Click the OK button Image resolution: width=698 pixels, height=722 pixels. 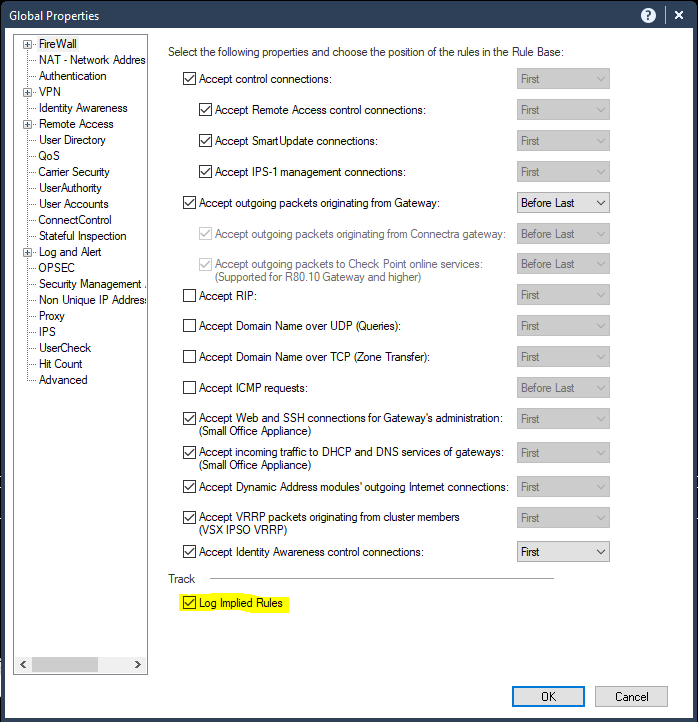pyautogui.click(x=548, y=696)
